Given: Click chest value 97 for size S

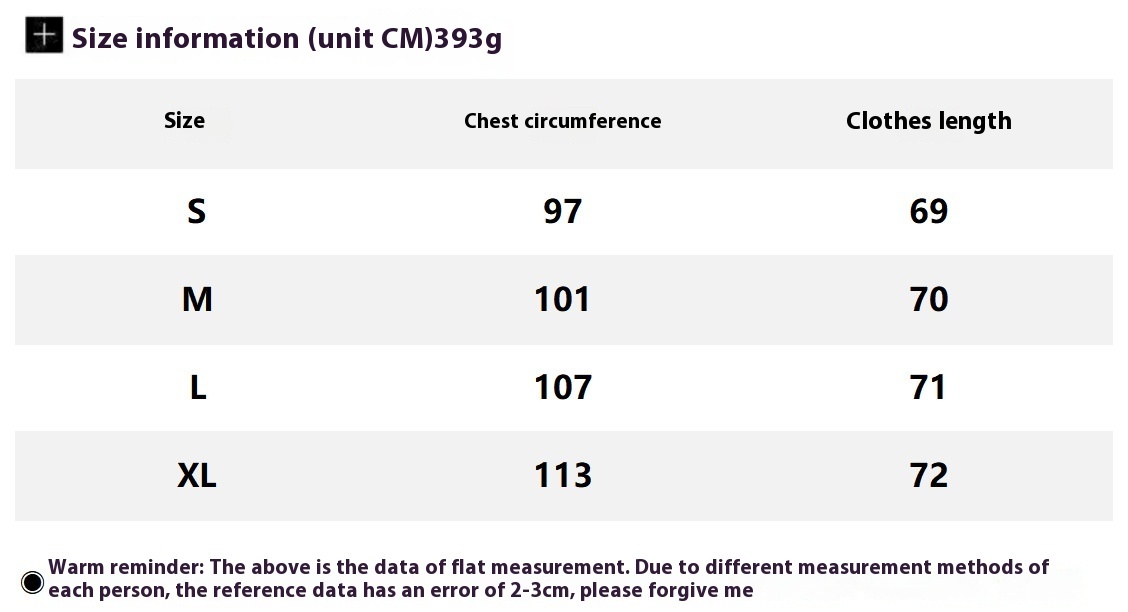Looking at the screenshot, I should point(562,211).
